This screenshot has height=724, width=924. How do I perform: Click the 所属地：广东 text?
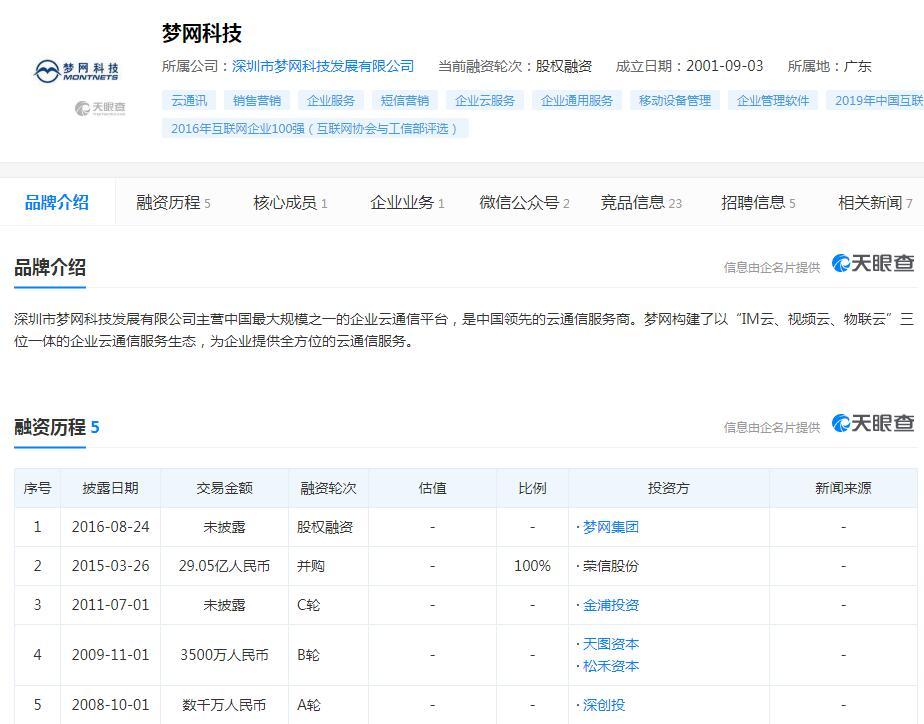pyautogui.click(x=830, y=66)
